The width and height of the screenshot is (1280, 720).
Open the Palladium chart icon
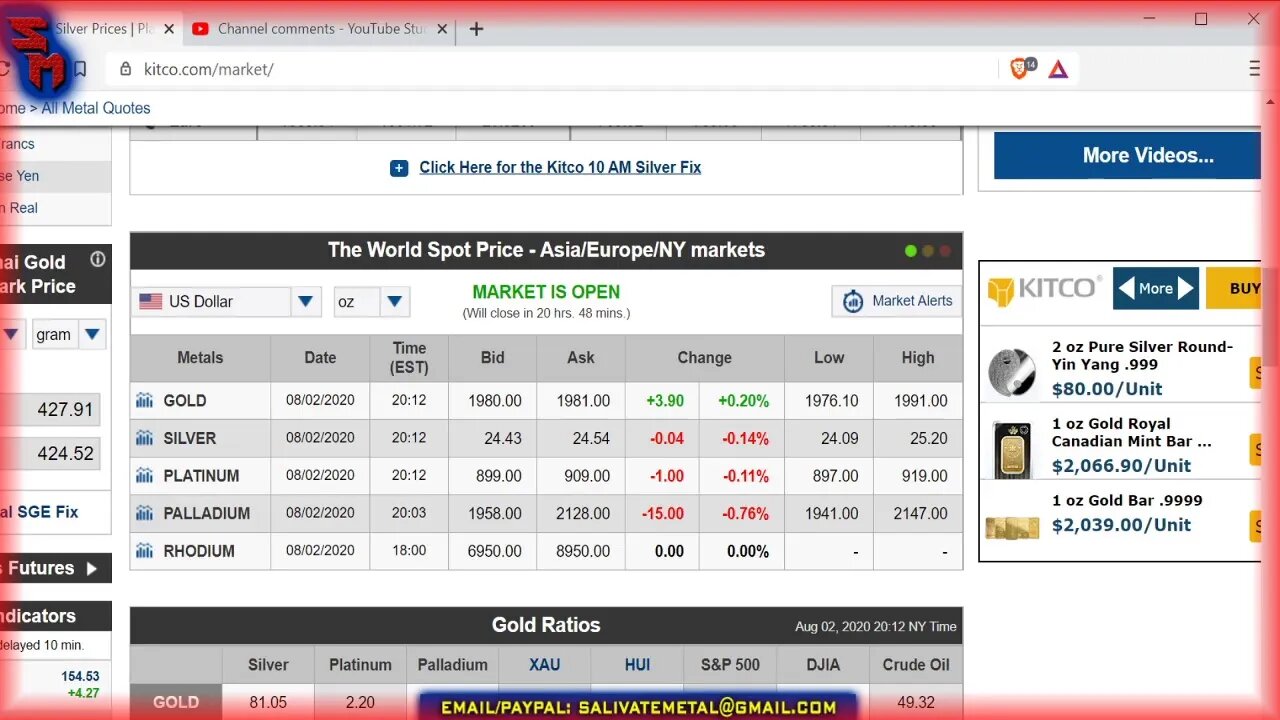coord(145,513)
